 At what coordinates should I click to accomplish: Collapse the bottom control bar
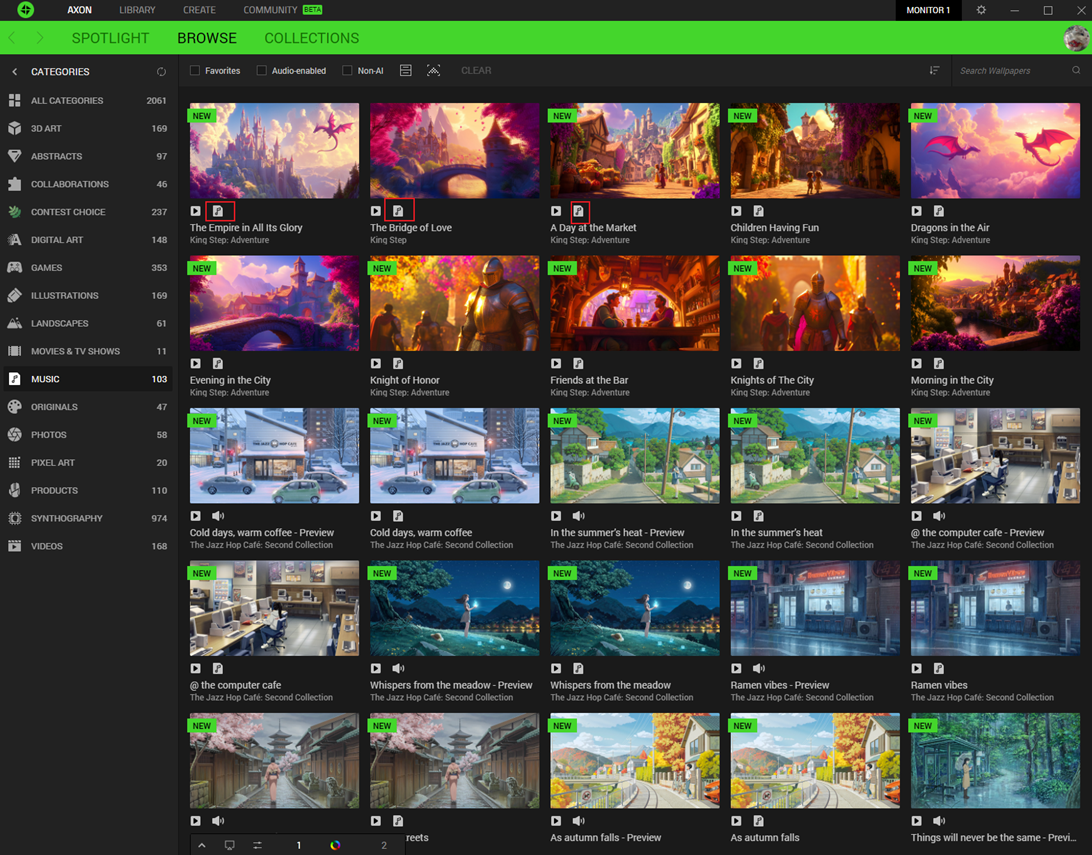pyautogui.click(x=202, y=845)
